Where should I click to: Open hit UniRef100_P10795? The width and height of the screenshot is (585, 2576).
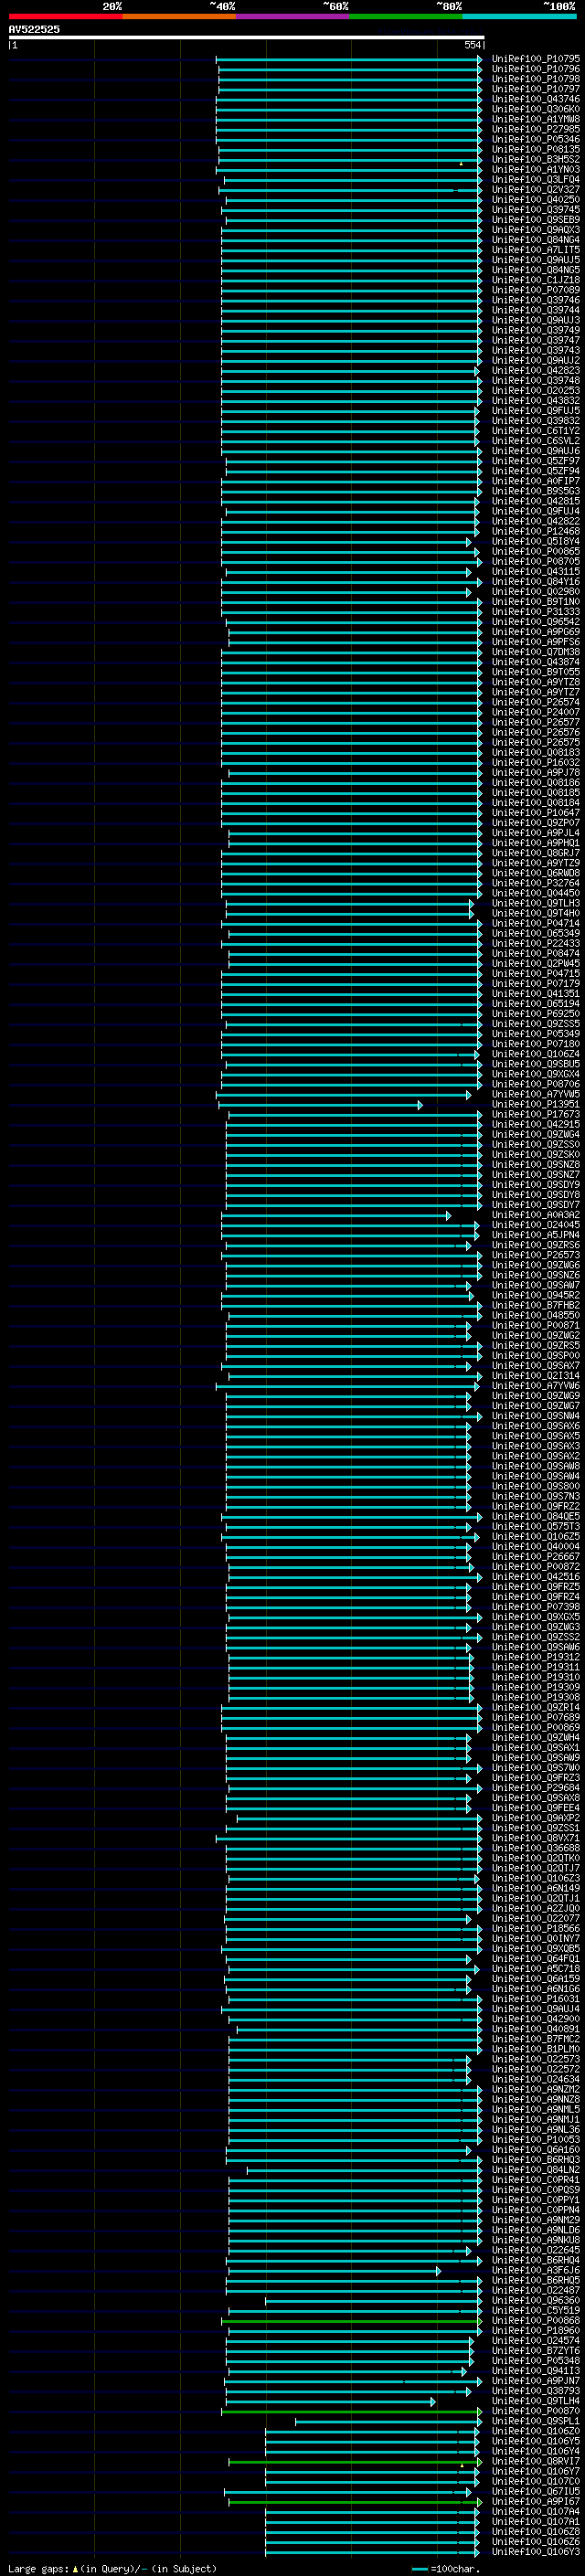pyautogui.click(x=535, y=59)
